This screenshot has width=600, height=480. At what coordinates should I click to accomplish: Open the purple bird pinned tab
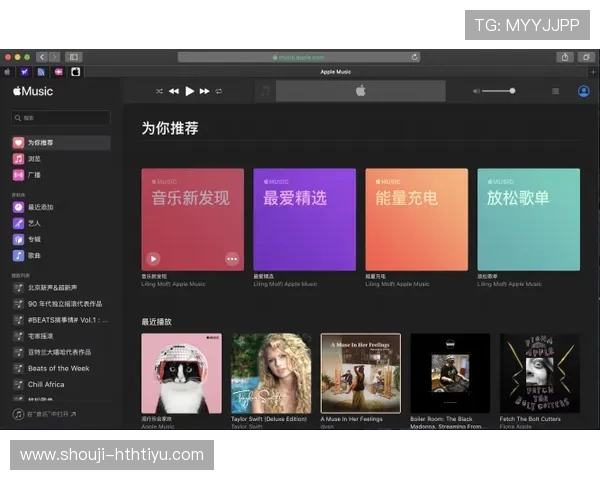[24, 72]
